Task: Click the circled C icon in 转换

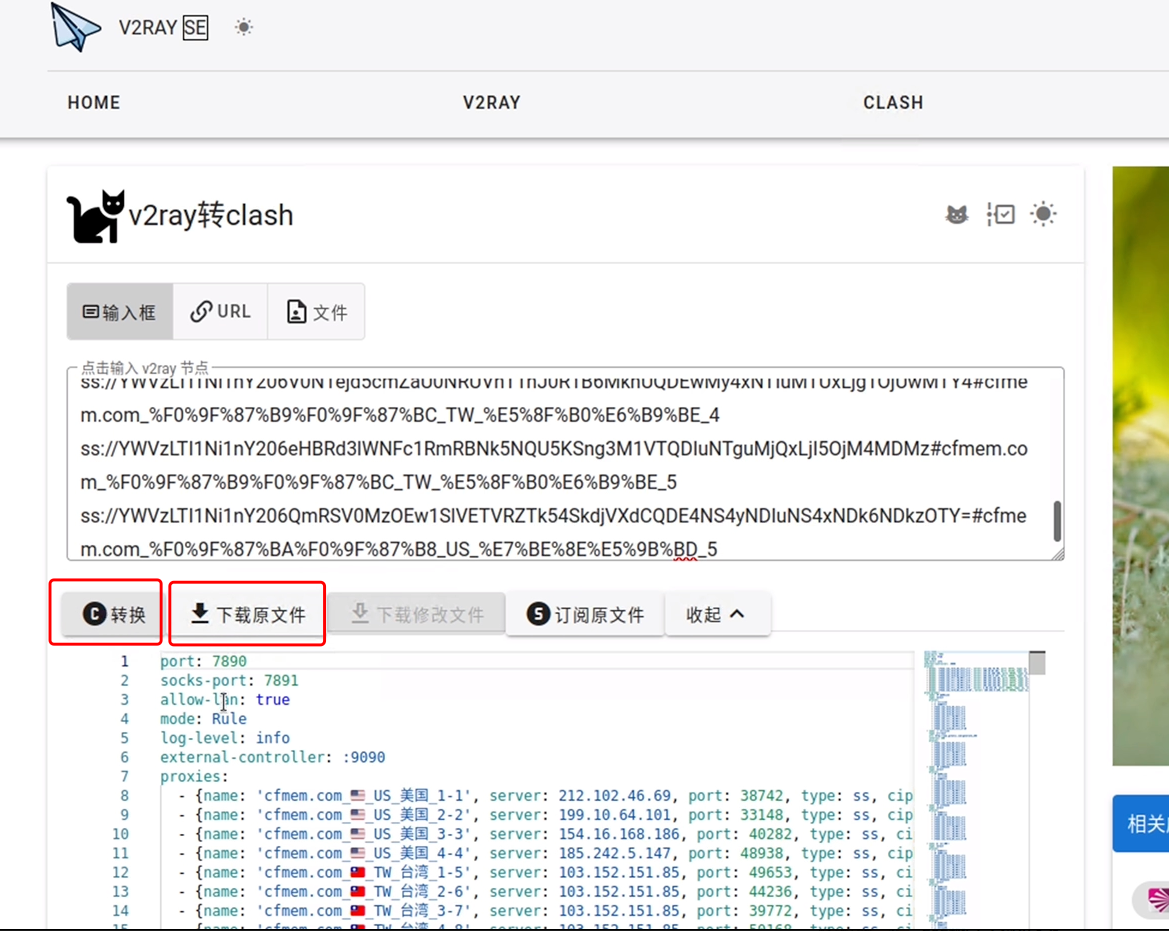Action: pyautogui.click(x=95, y=613)
